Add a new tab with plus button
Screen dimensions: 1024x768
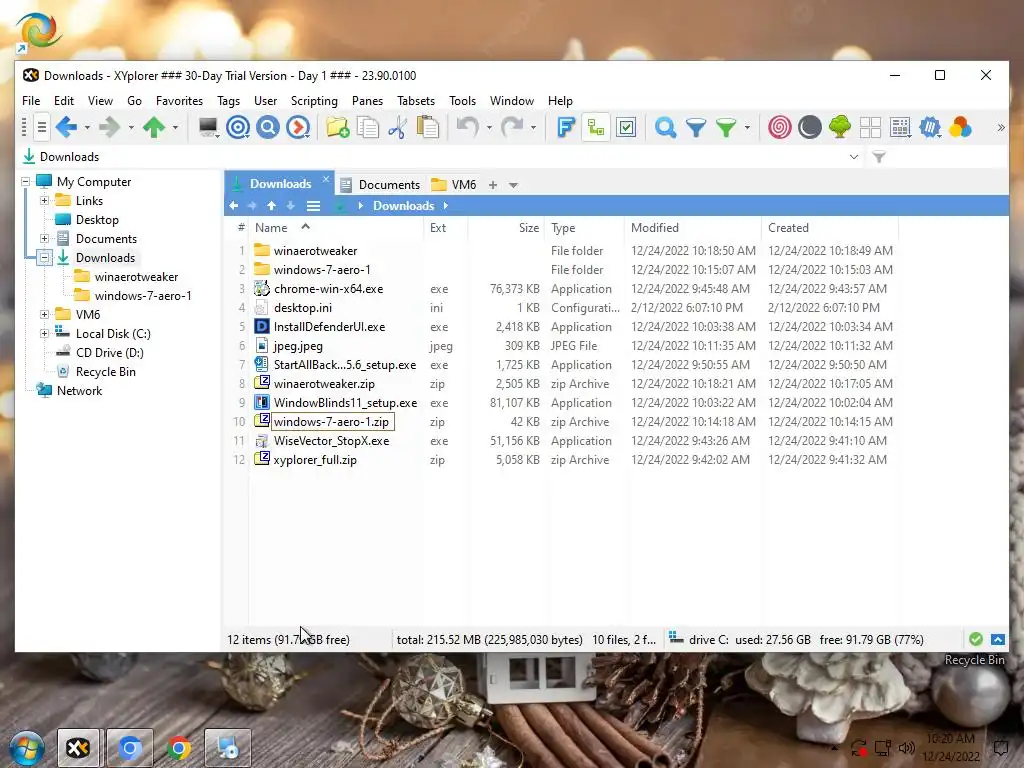[x=493, y=185]
